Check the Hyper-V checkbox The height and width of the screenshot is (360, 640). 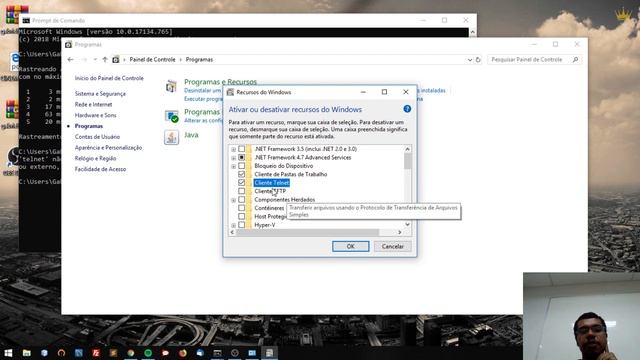click(x=242, y=225)
